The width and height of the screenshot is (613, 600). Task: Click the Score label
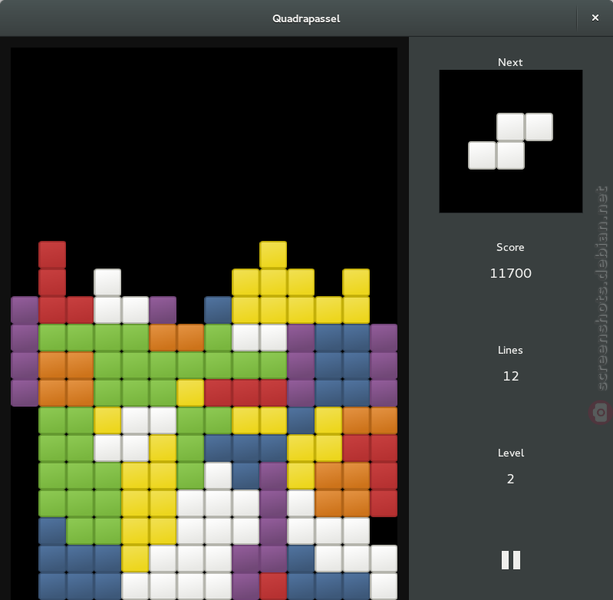coord(510,247)
